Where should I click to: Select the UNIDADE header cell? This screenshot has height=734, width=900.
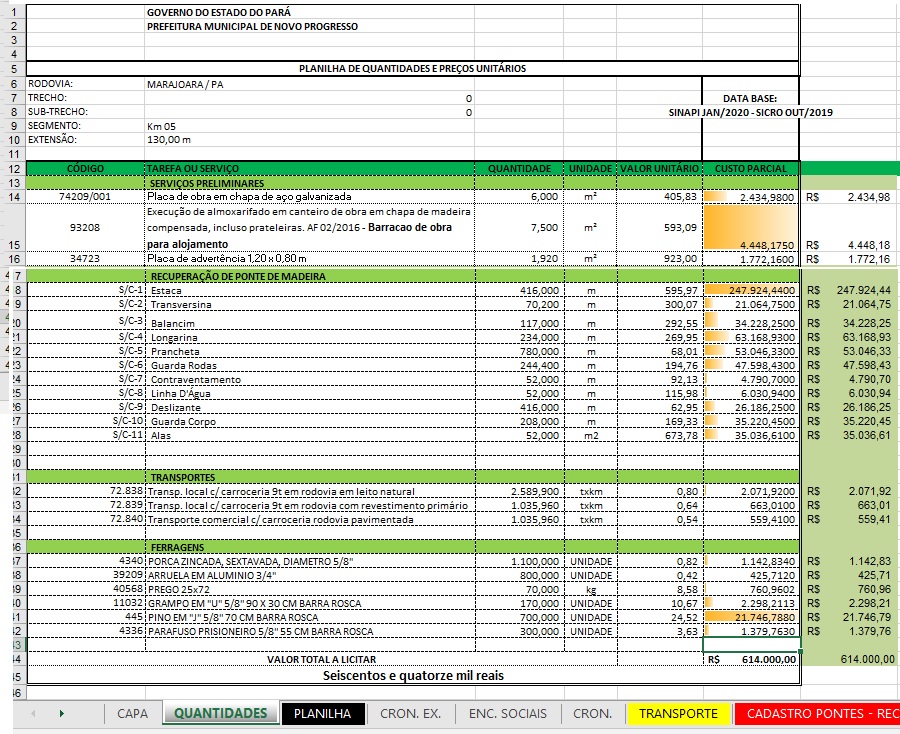pyautogui.click(x=590, y=169)
